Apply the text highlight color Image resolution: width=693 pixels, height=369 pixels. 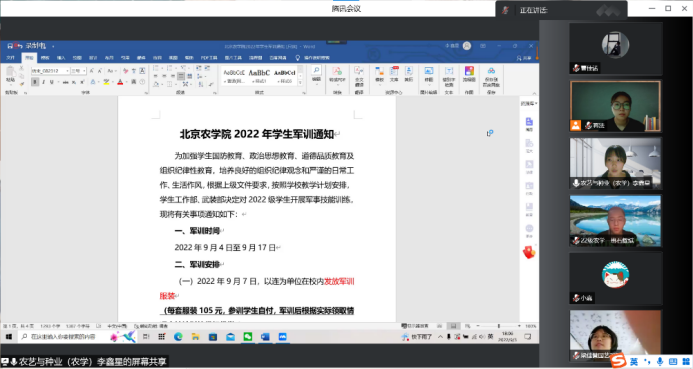106,82
